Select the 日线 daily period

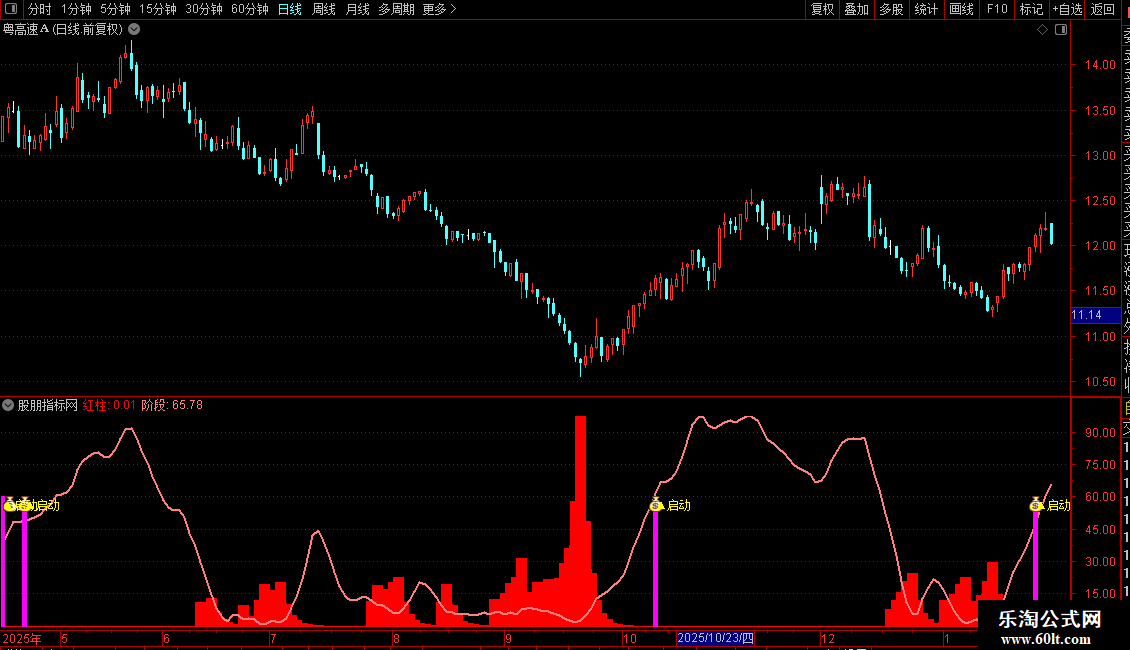pyautogui.click(x=290, y=9)
